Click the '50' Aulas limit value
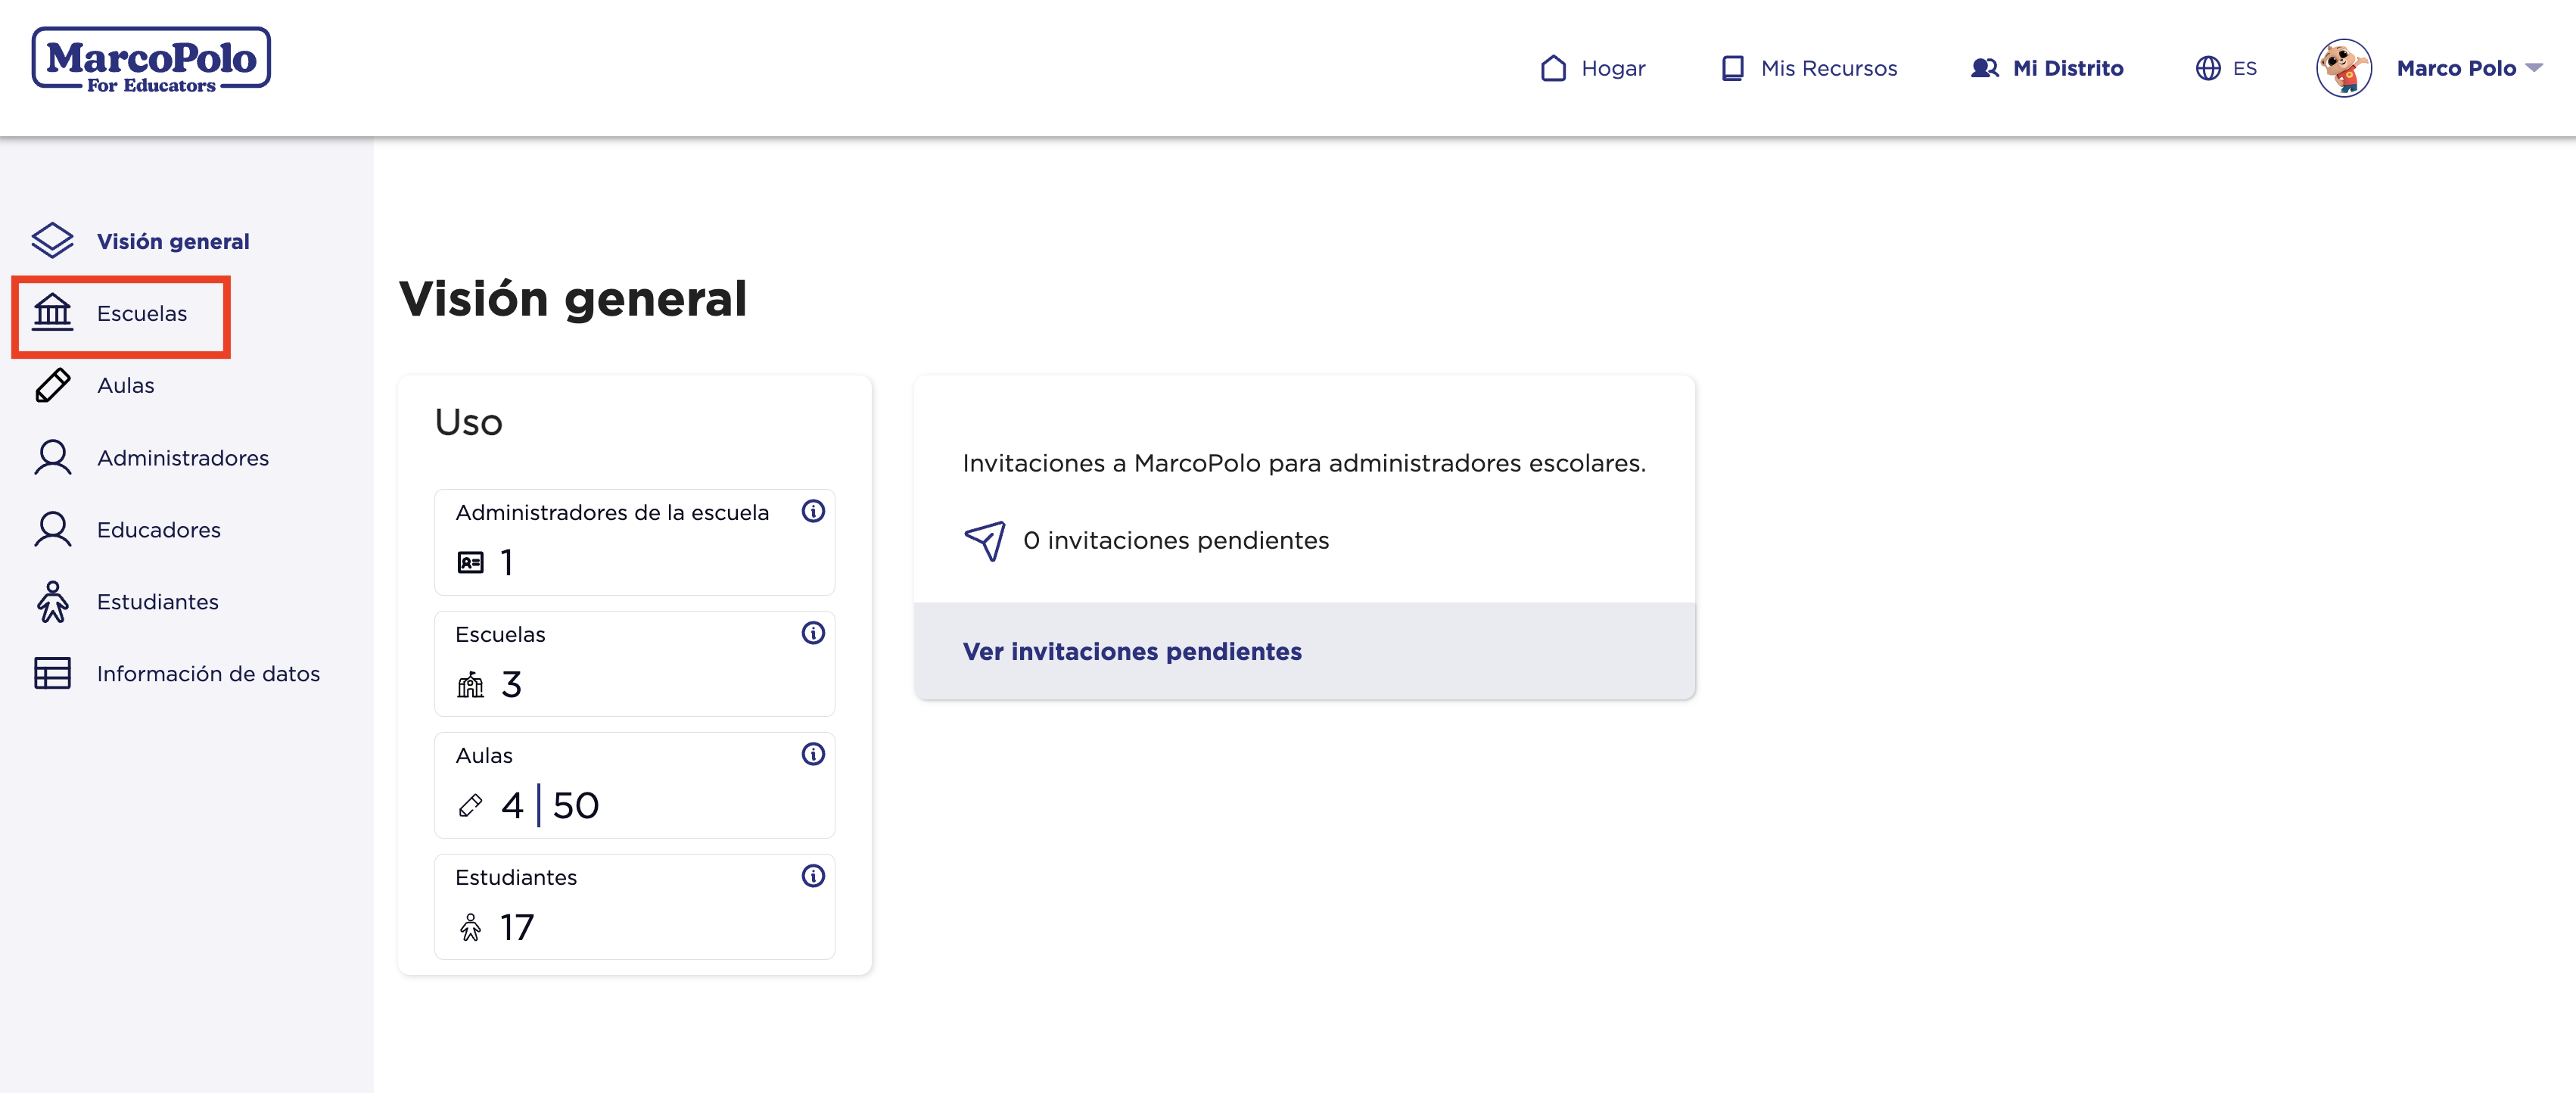The width and height of the screenshot is (2576, 1093). (x=576, y=805)
